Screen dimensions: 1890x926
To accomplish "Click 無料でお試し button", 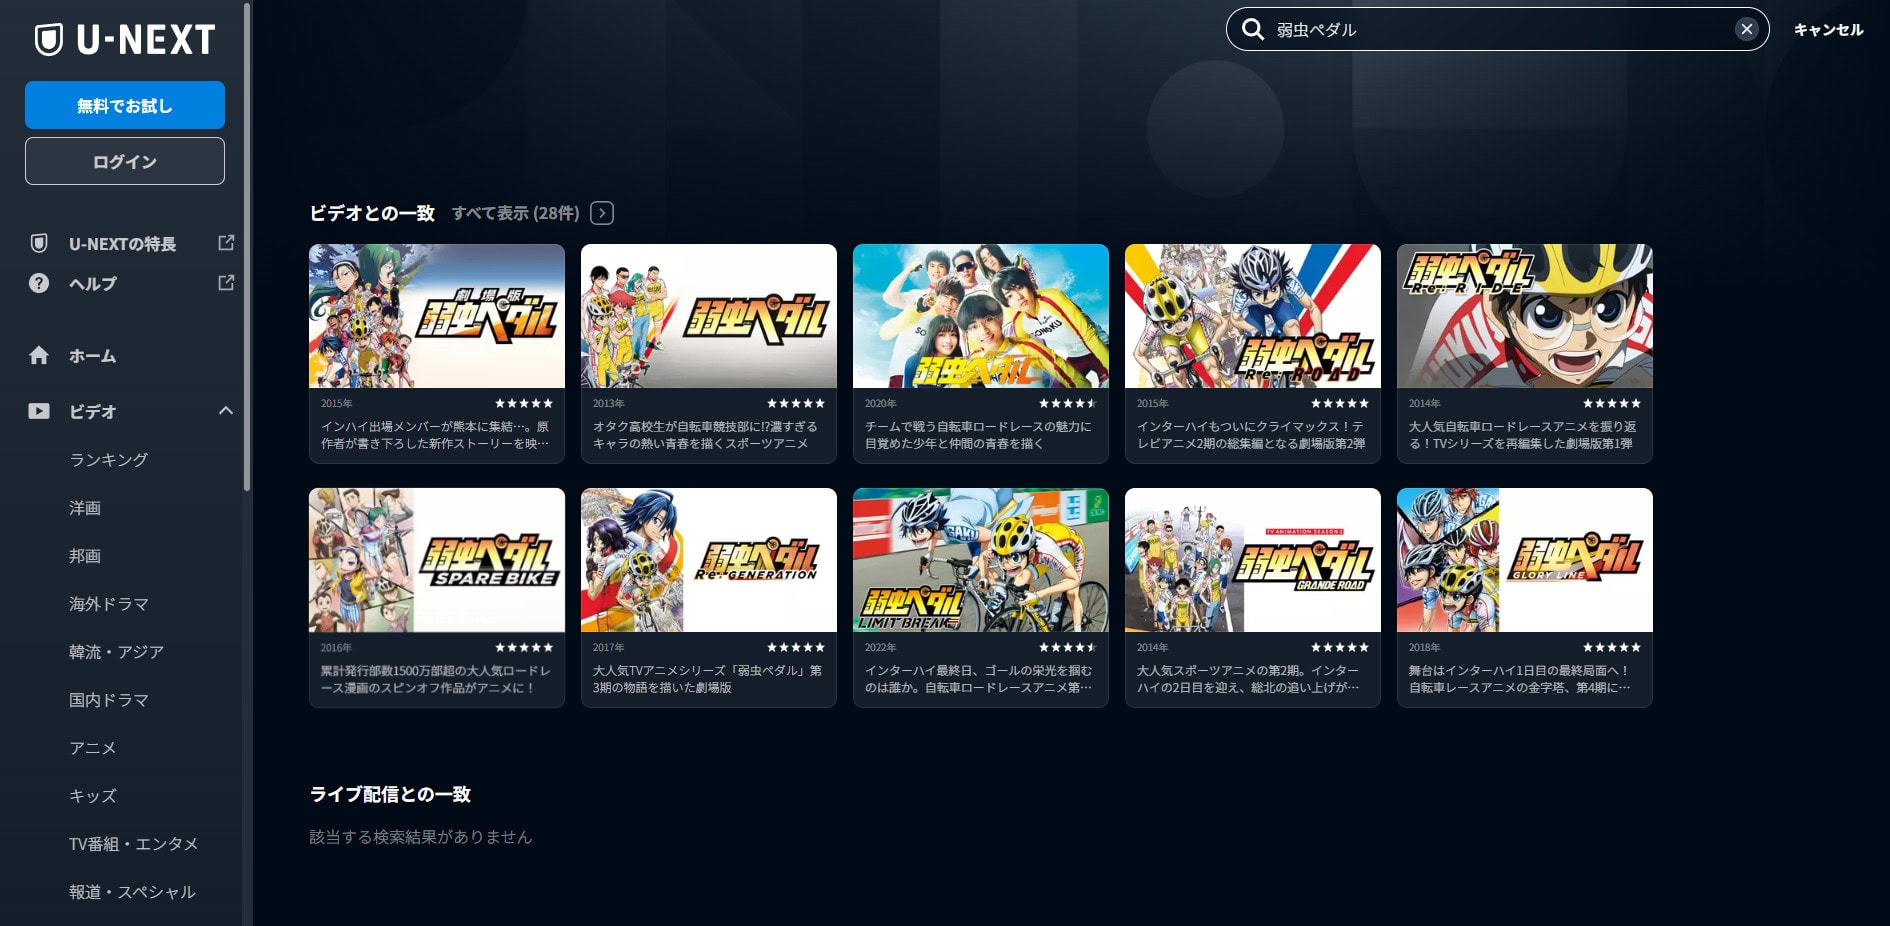I will pyautogui.click(x=125, y=105).
